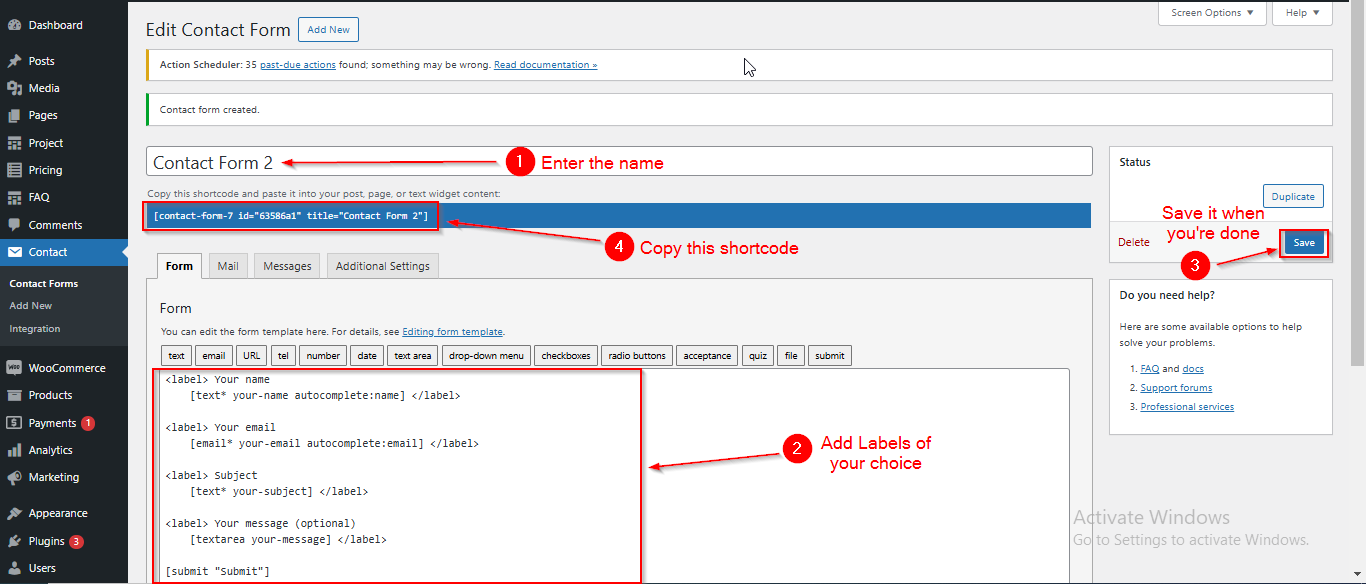
Task: Open Contact Forms submenu item
Action: (x=44, y=283)
